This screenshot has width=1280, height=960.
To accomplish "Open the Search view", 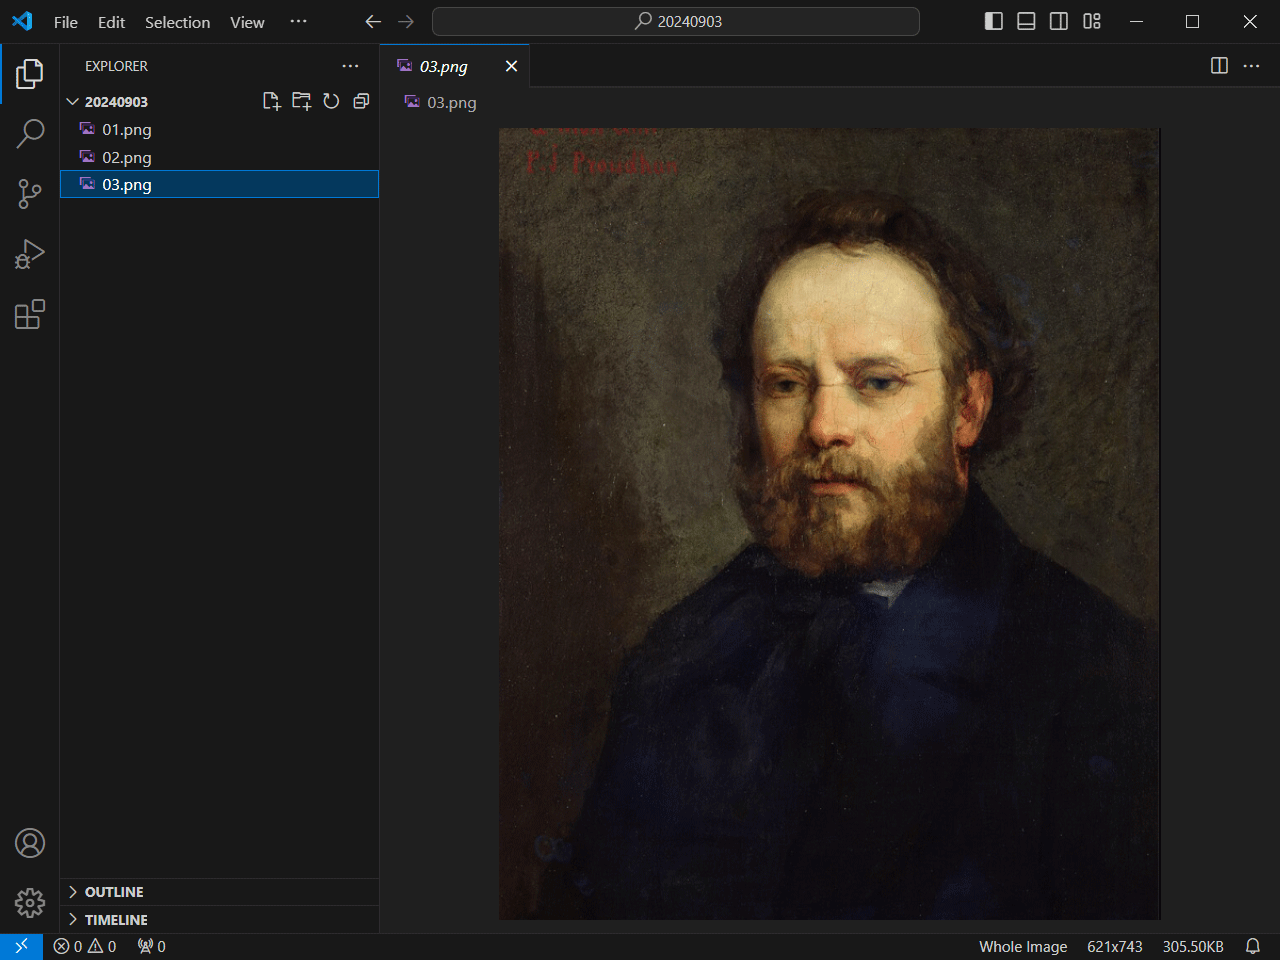I will click(x=30, y=133).
